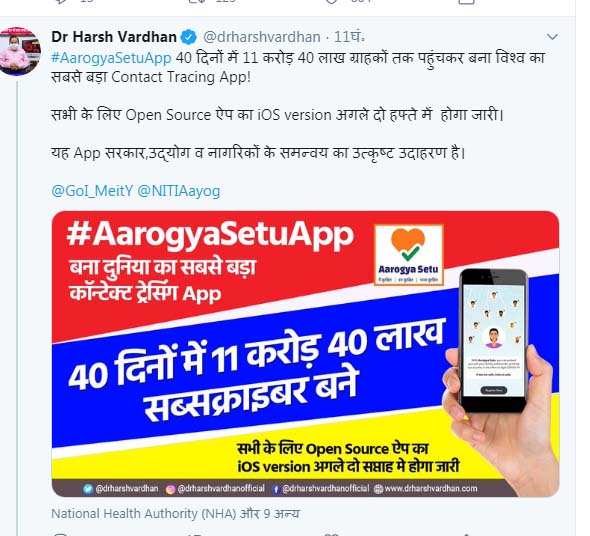Click the @drharshvardhan handle beside the name
Image resolution: width=590 pixels, height=536 pixels.
(262, 37)
